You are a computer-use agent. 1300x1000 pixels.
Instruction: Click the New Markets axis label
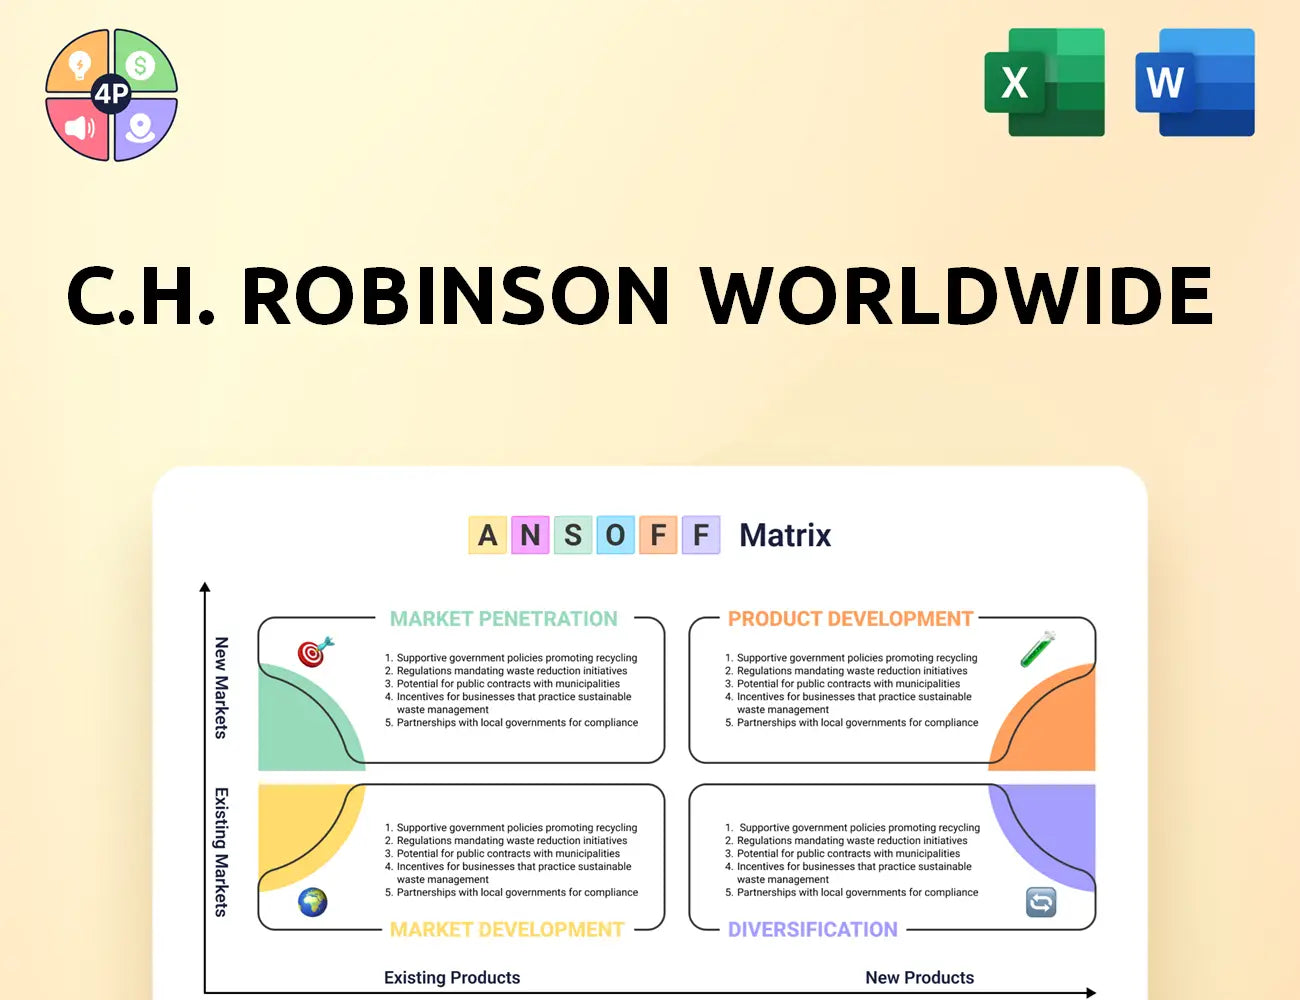tap(222, 688)
